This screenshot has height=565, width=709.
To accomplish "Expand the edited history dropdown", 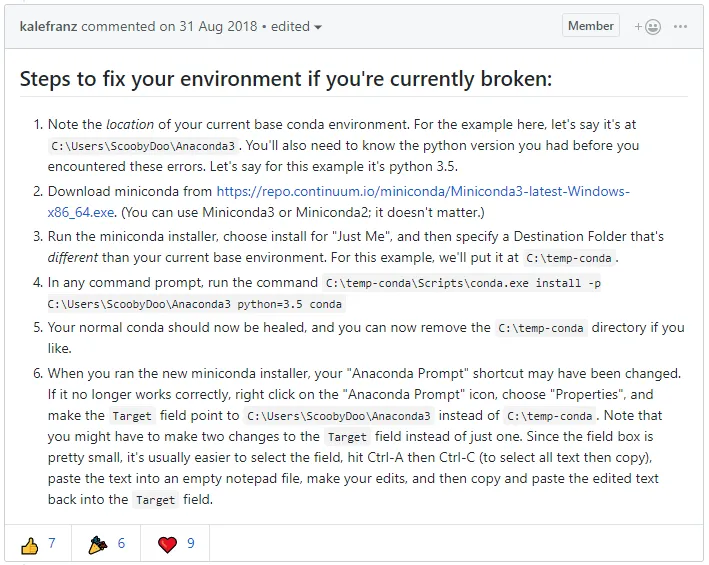I will pyautogui.click(x=297, y=27).
